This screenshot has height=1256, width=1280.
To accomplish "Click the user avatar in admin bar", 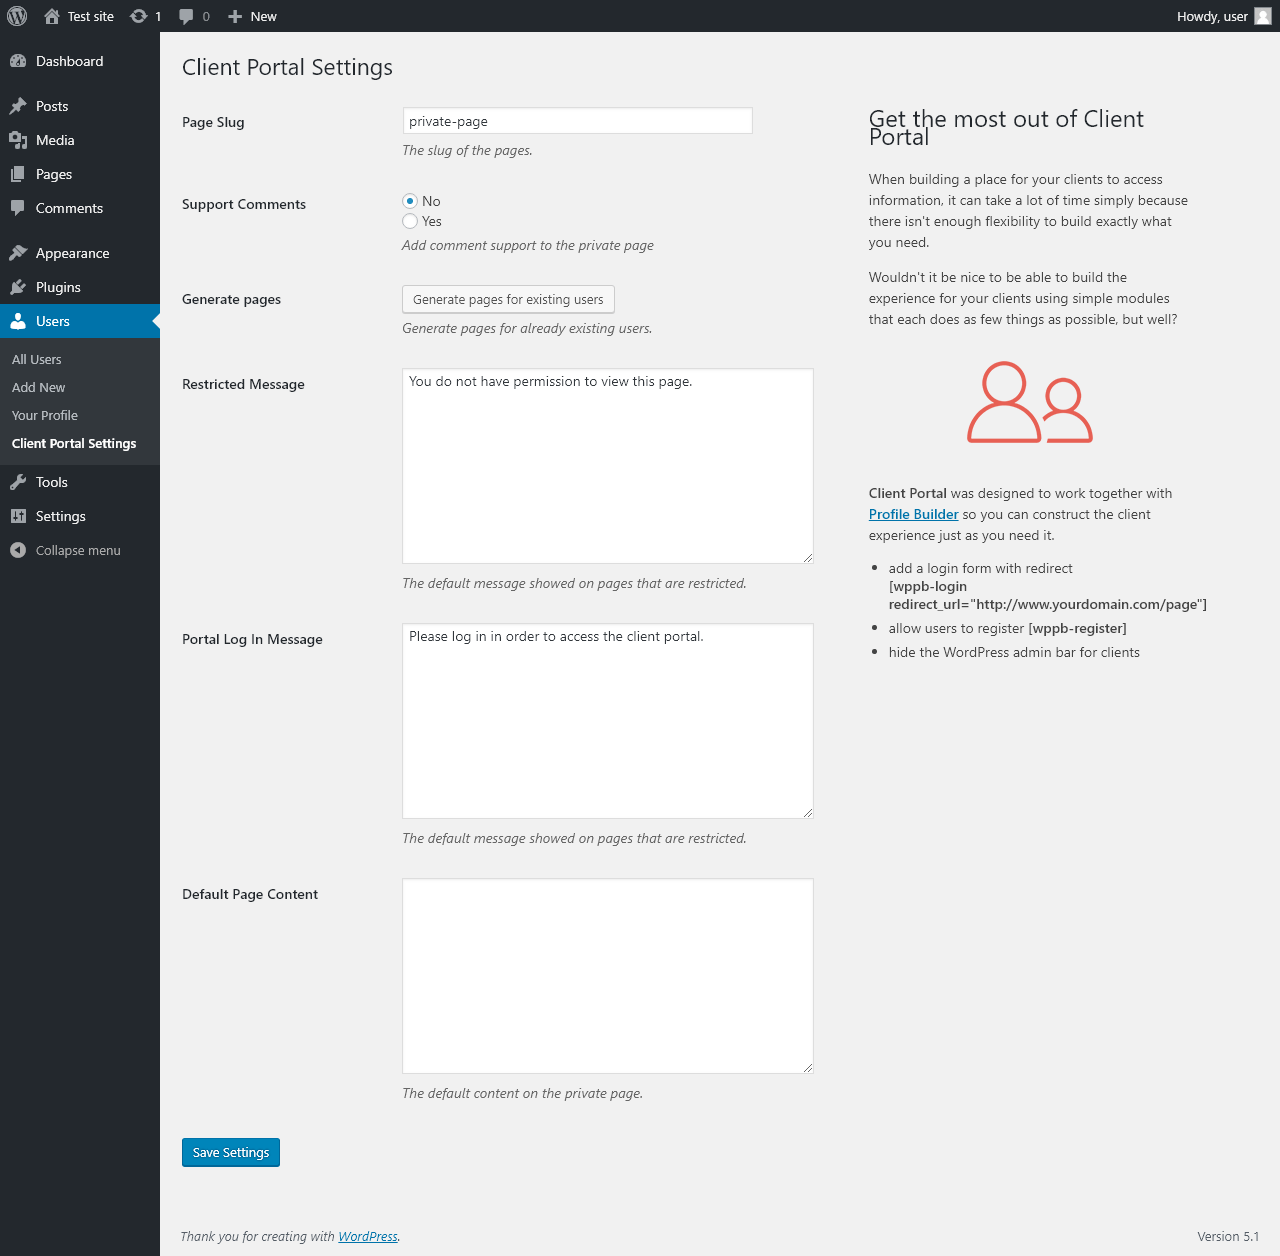I will [1263, 16].
